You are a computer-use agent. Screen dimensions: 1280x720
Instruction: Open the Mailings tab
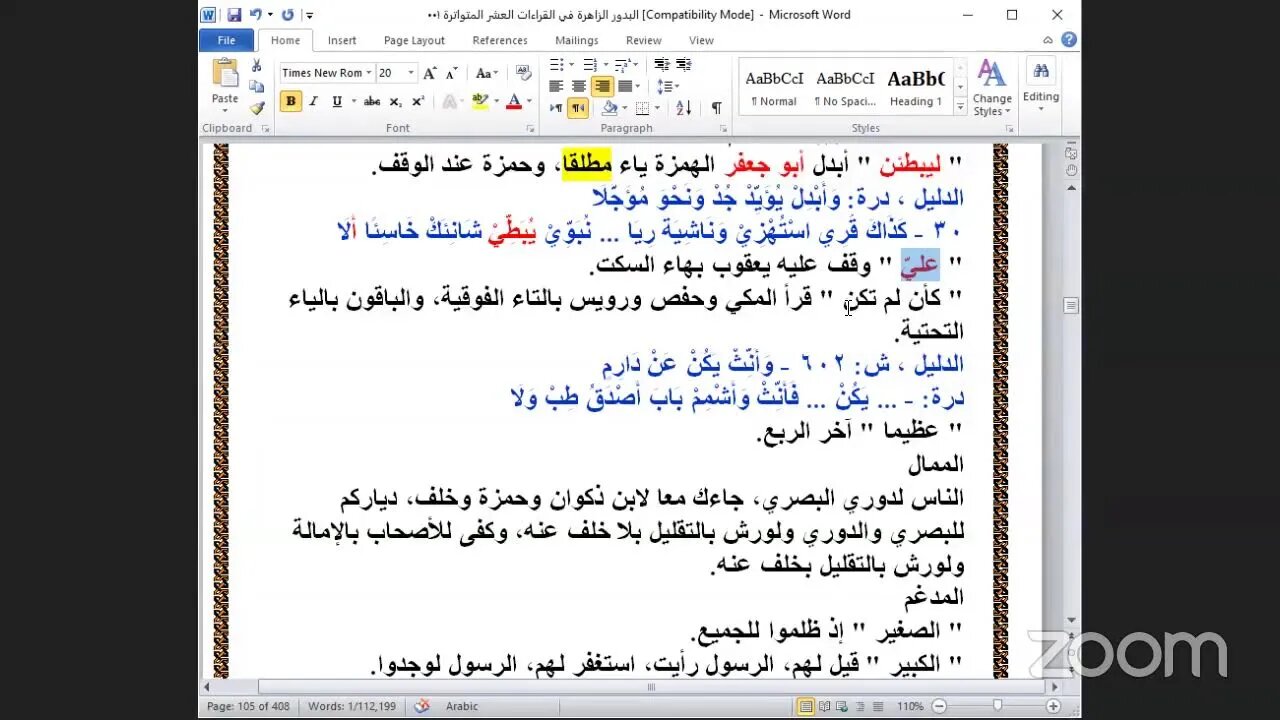(577, 40)
